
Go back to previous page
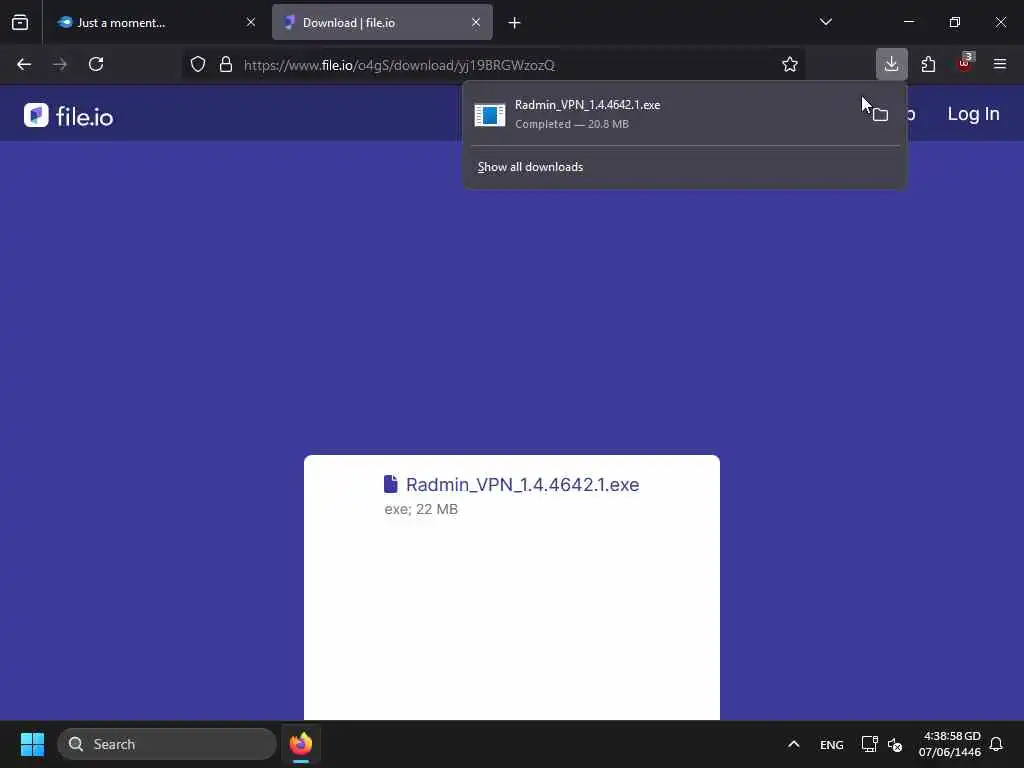(24, 65)
